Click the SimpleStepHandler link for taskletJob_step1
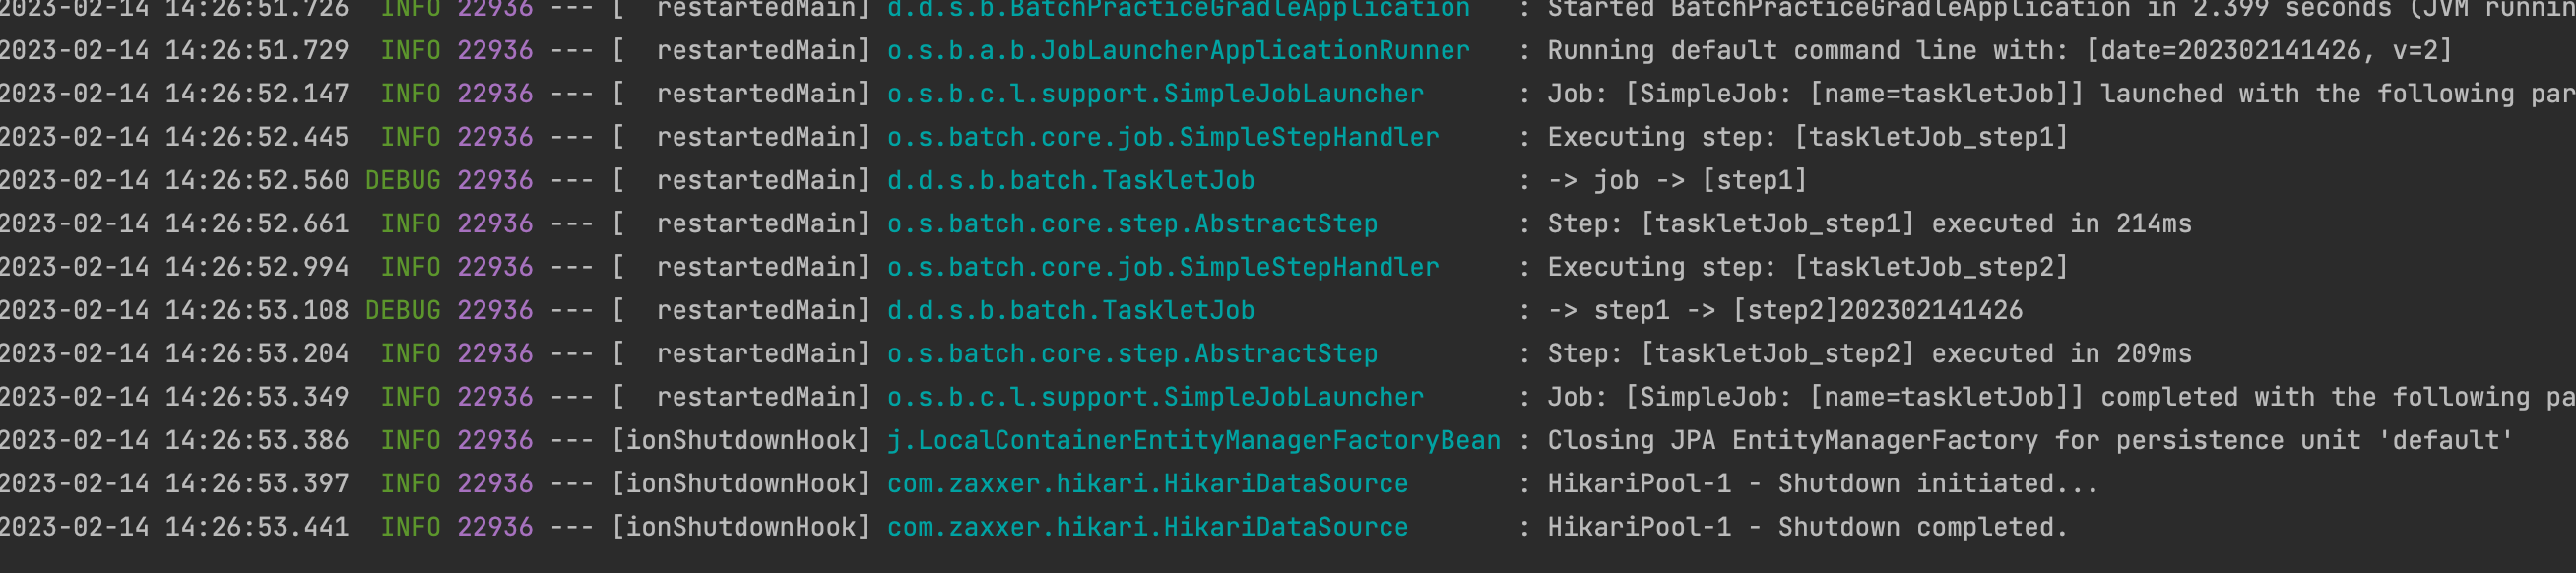This screenshot has height=573, width=2576. click(1163, 137)
